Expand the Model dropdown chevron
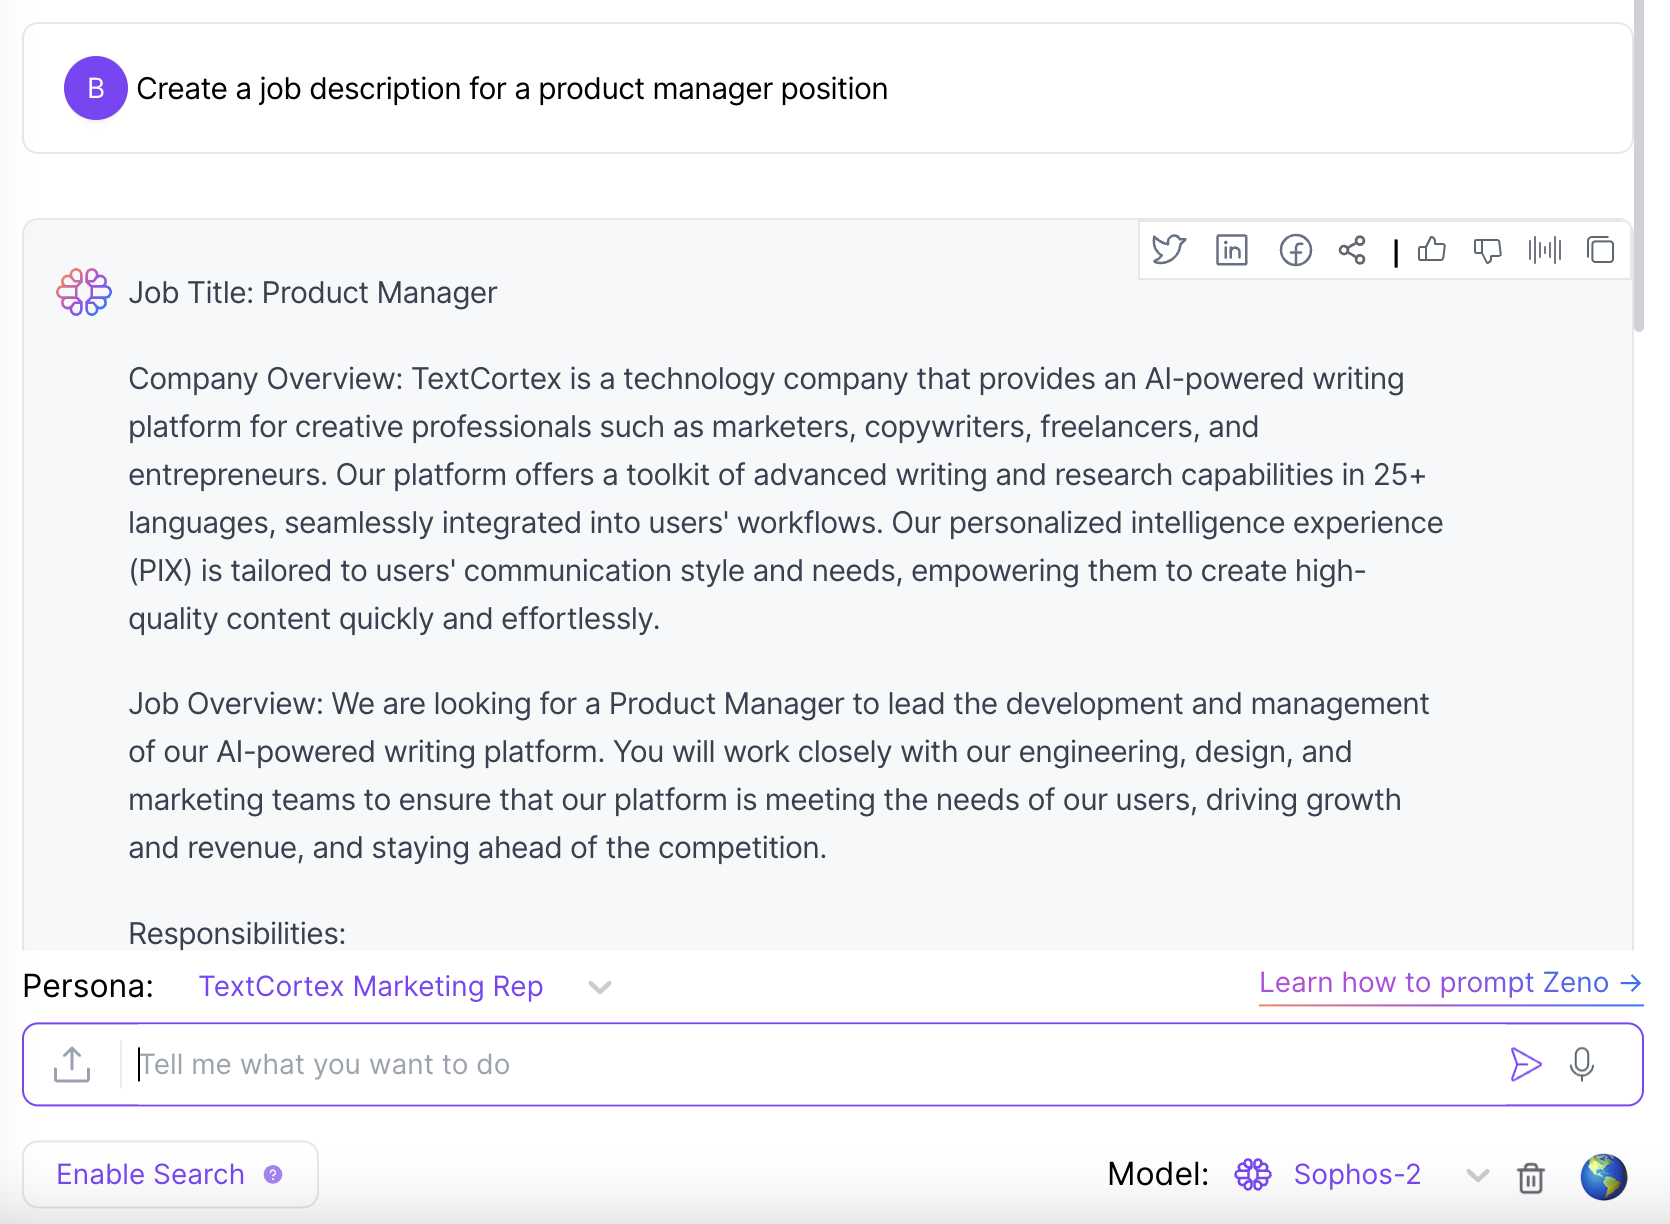1670x1224 pixels. click(1477, 1175)
